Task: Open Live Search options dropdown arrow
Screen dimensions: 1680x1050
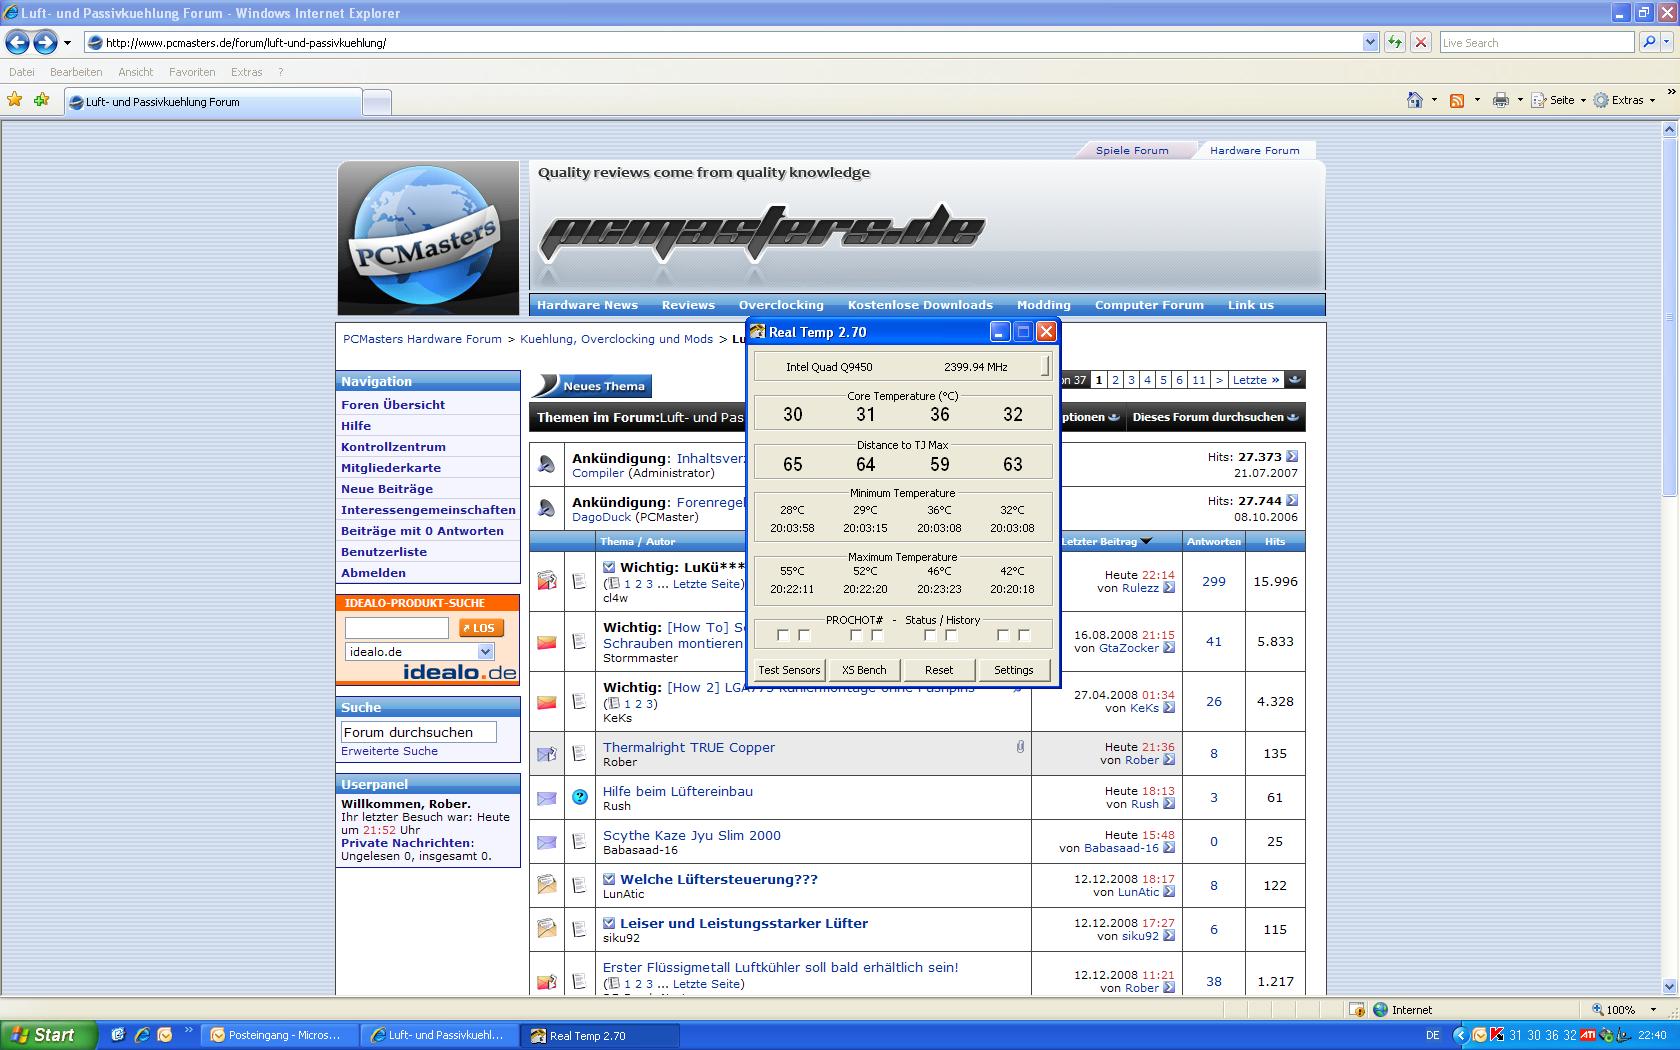Action: (1667, 42)
